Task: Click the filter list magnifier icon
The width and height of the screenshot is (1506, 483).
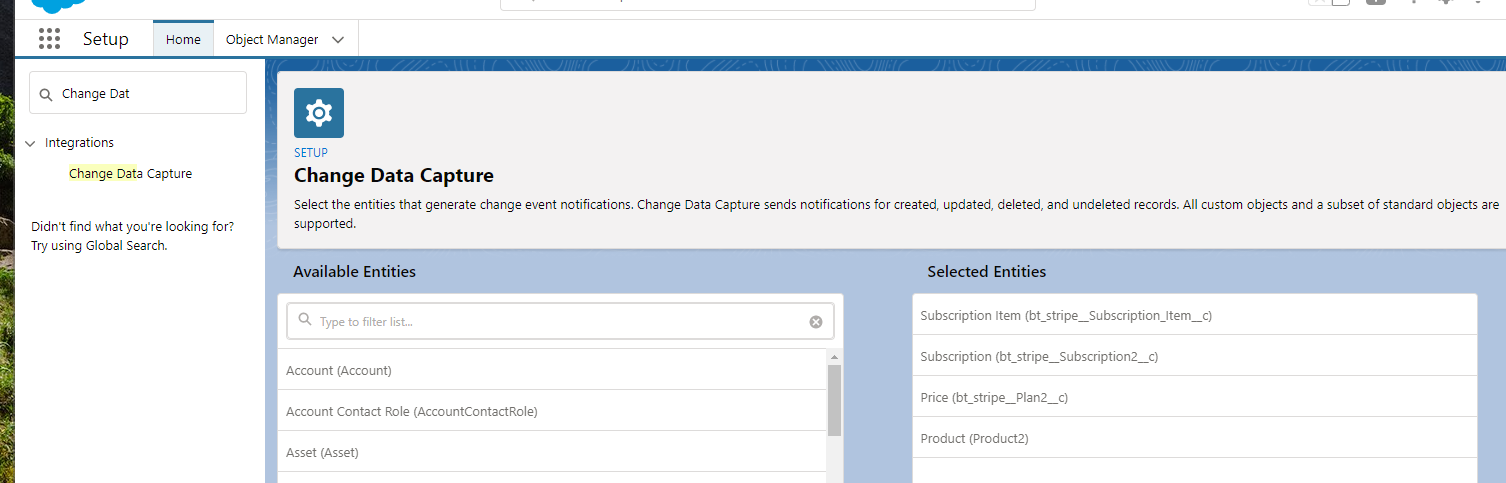Action: tap(305, 321)
